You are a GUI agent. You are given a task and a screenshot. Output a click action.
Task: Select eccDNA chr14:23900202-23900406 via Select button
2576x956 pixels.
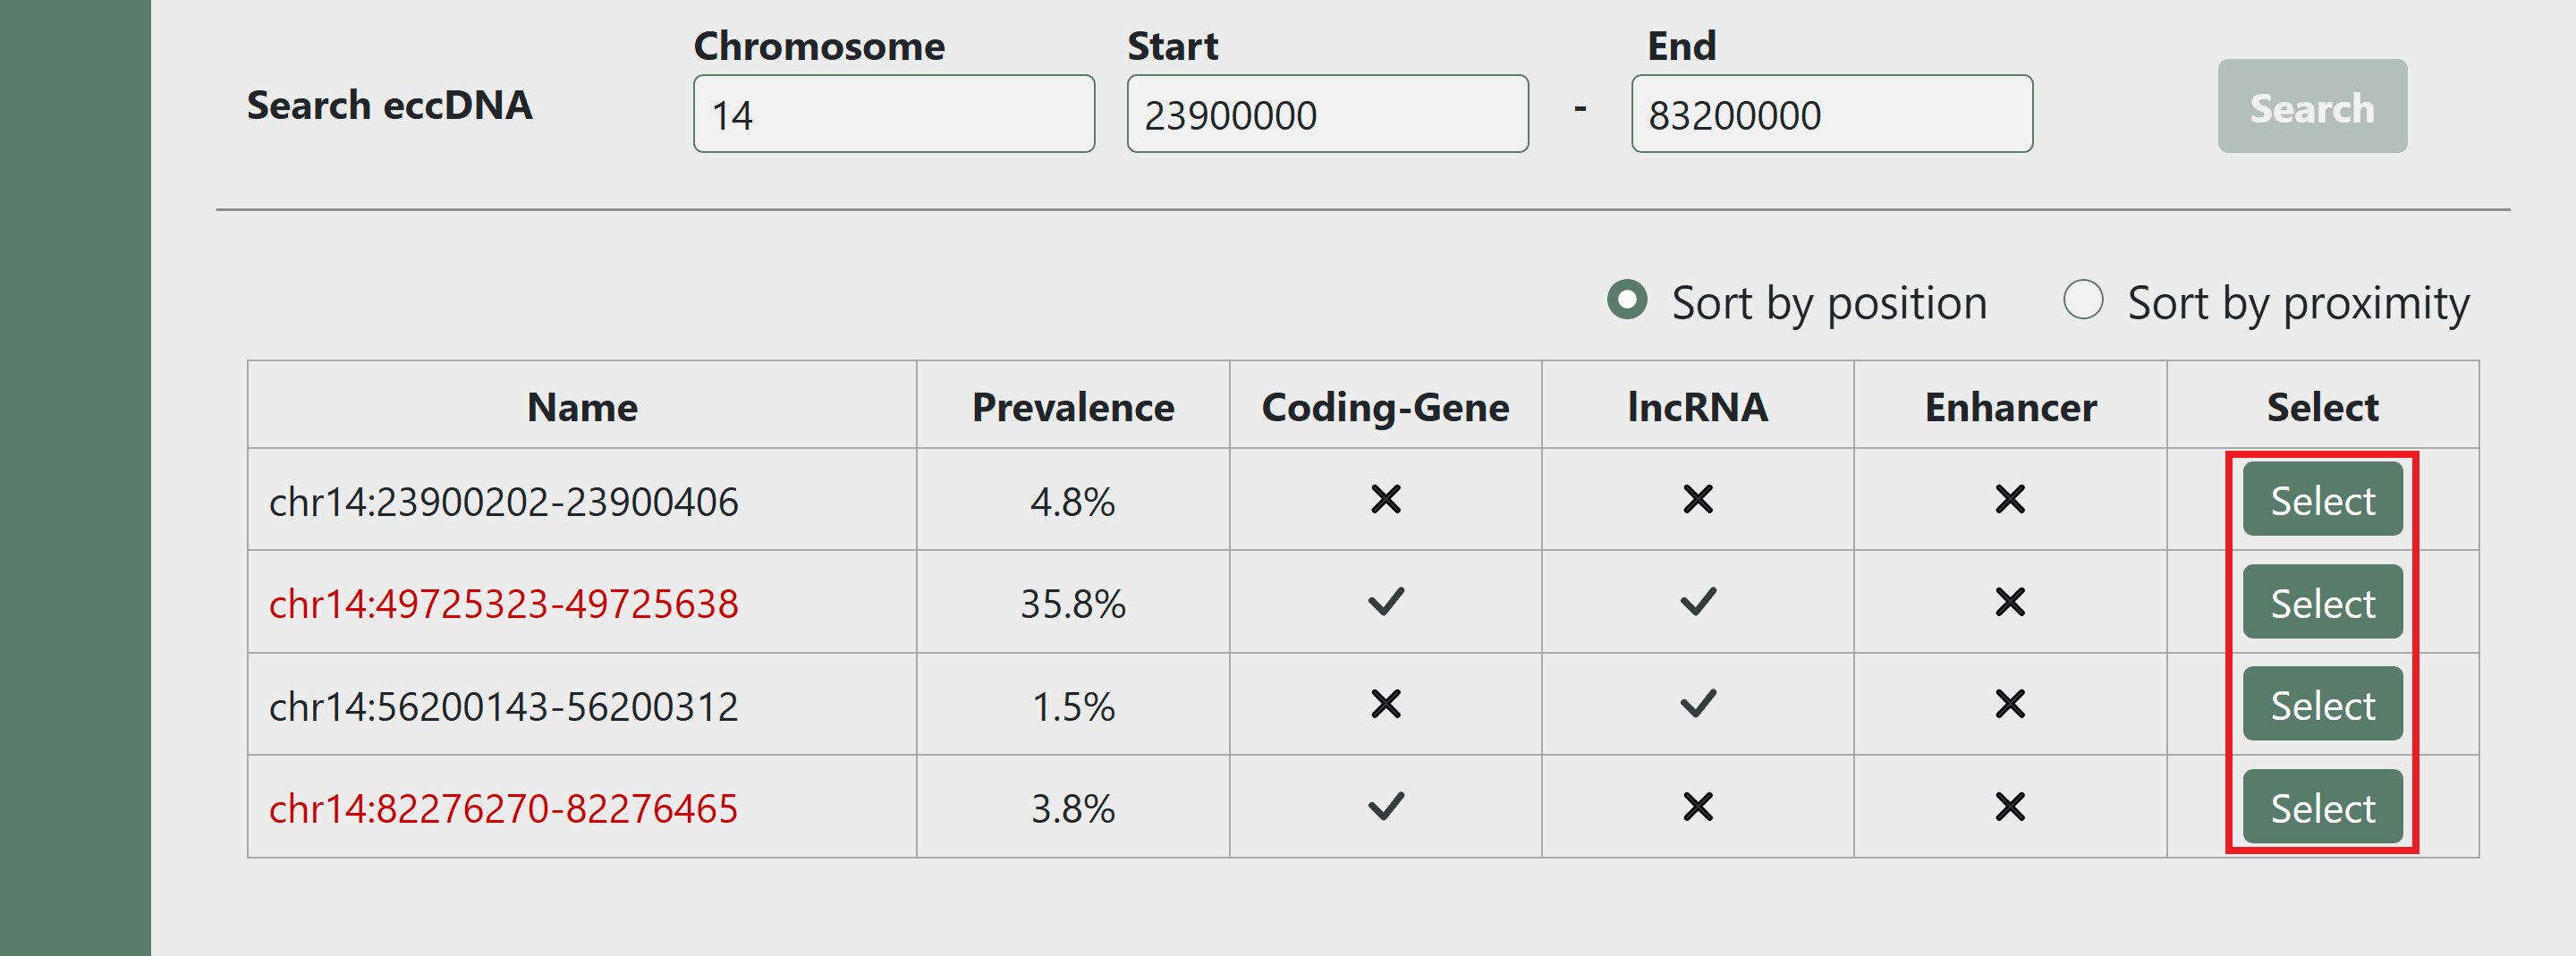click(x=2321, y=500)
